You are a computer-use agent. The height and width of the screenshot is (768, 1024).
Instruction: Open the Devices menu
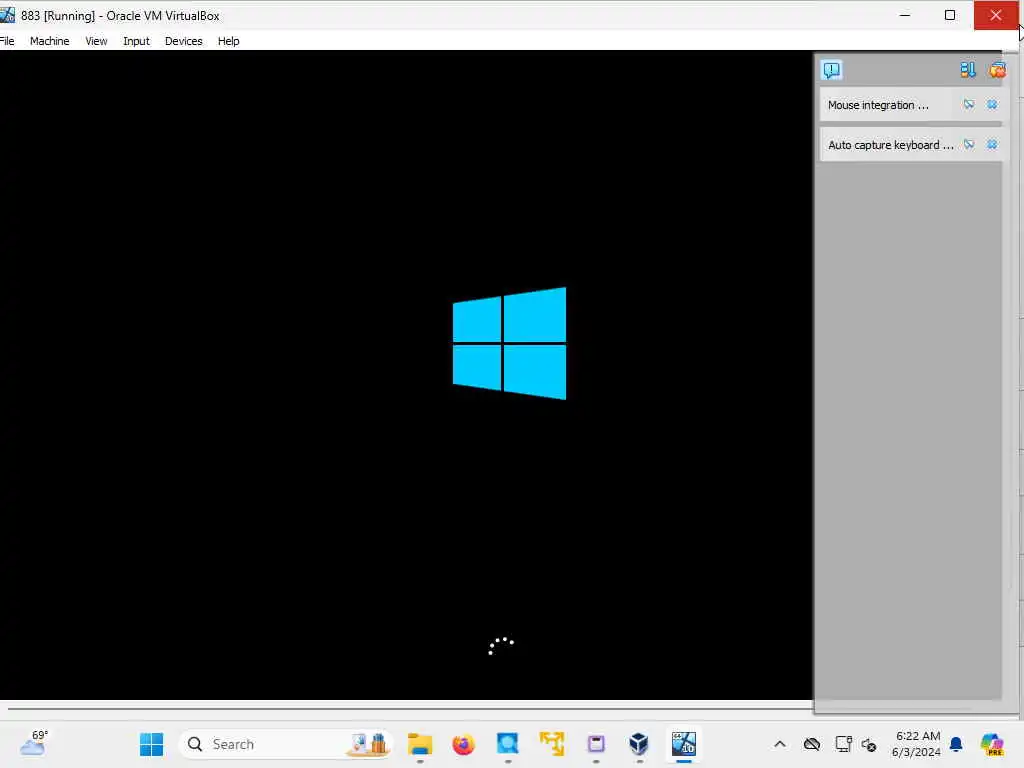[x=184, y=40]
